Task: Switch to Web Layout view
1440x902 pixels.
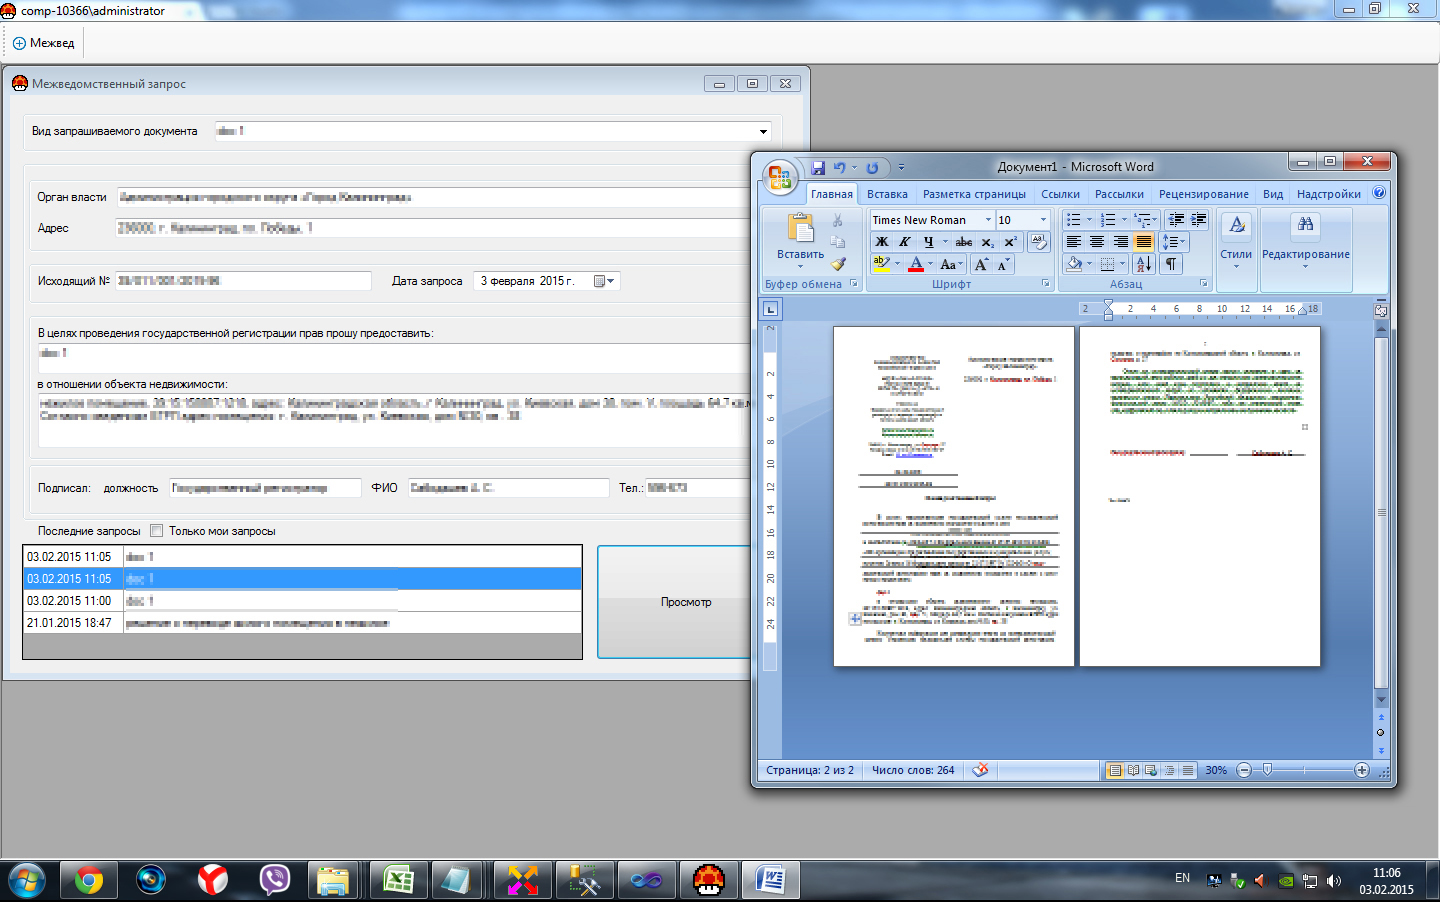Action: tap(1151, 770)
